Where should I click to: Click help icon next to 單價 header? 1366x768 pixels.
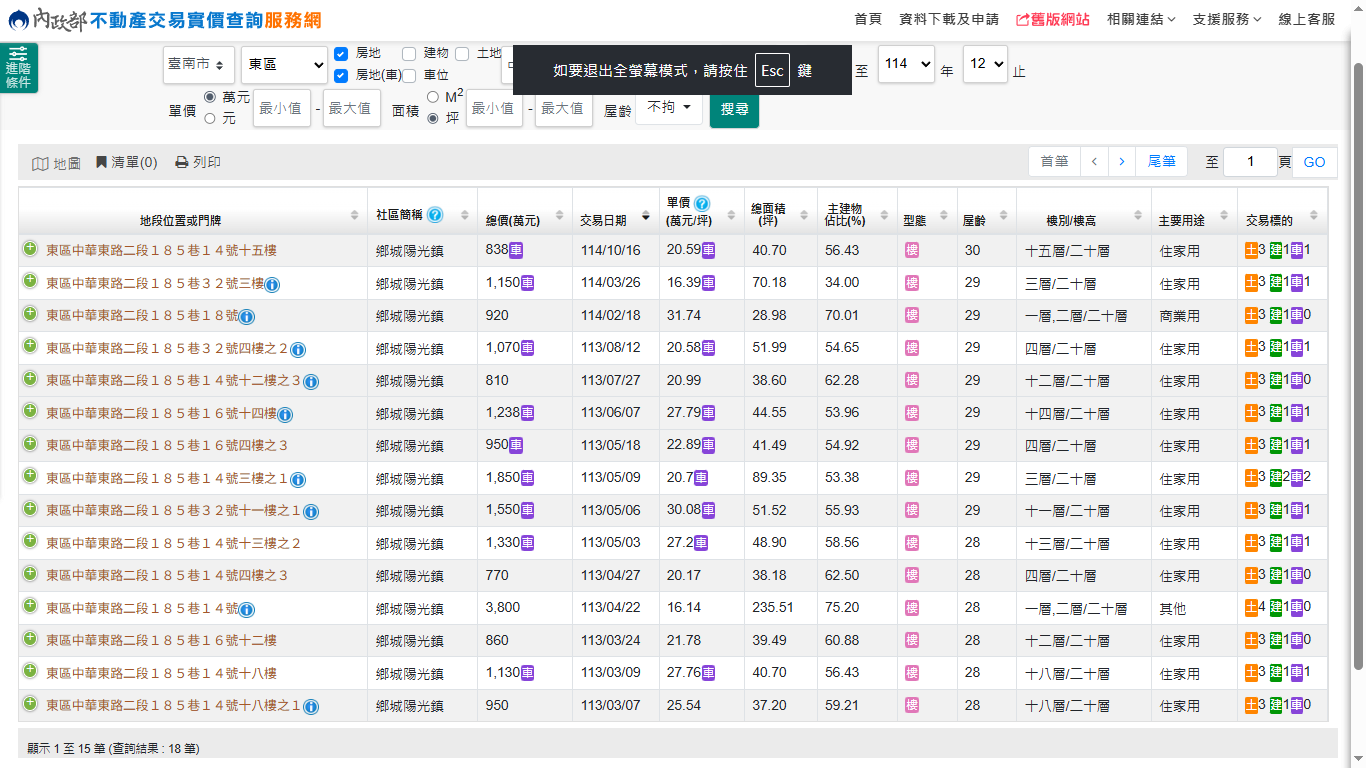[x=702, y=203]
